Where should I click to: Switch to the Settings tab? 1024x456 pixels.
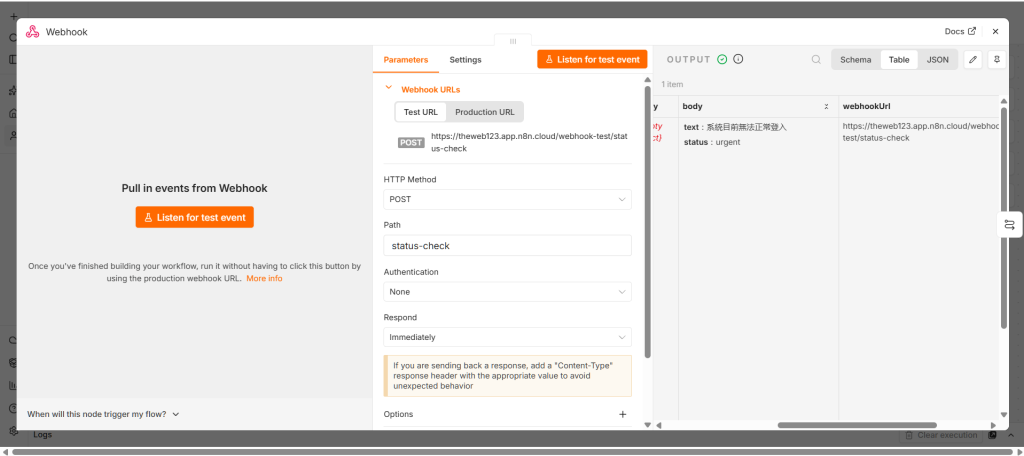[x=465, y=59]
